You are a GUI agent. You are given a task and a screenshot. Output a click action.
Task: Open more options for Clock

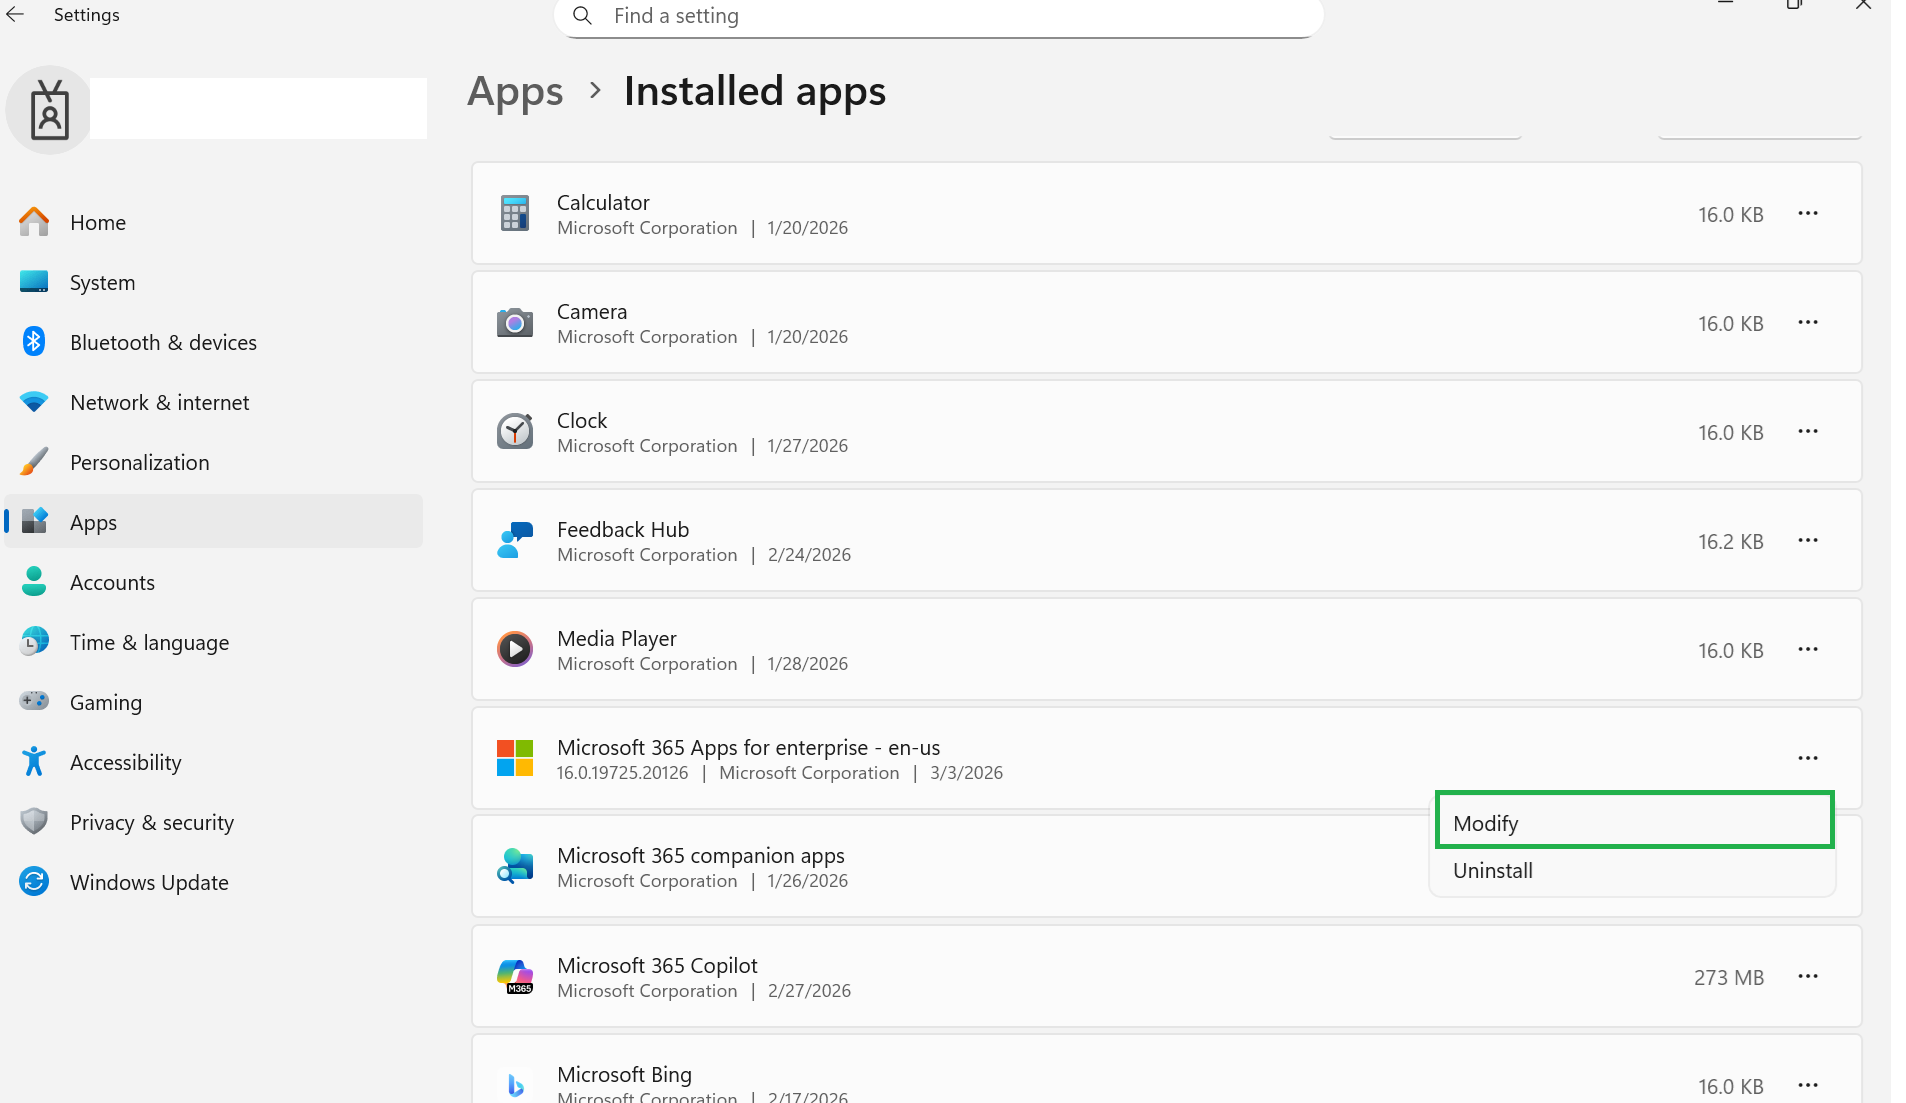(x=1808, y=432)
